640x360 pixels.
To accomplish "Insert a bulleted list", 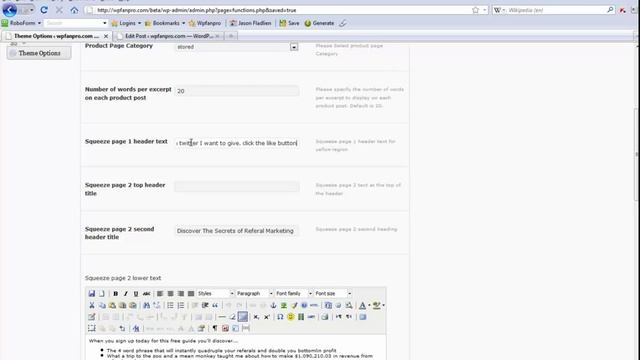I will click(170, 305).
